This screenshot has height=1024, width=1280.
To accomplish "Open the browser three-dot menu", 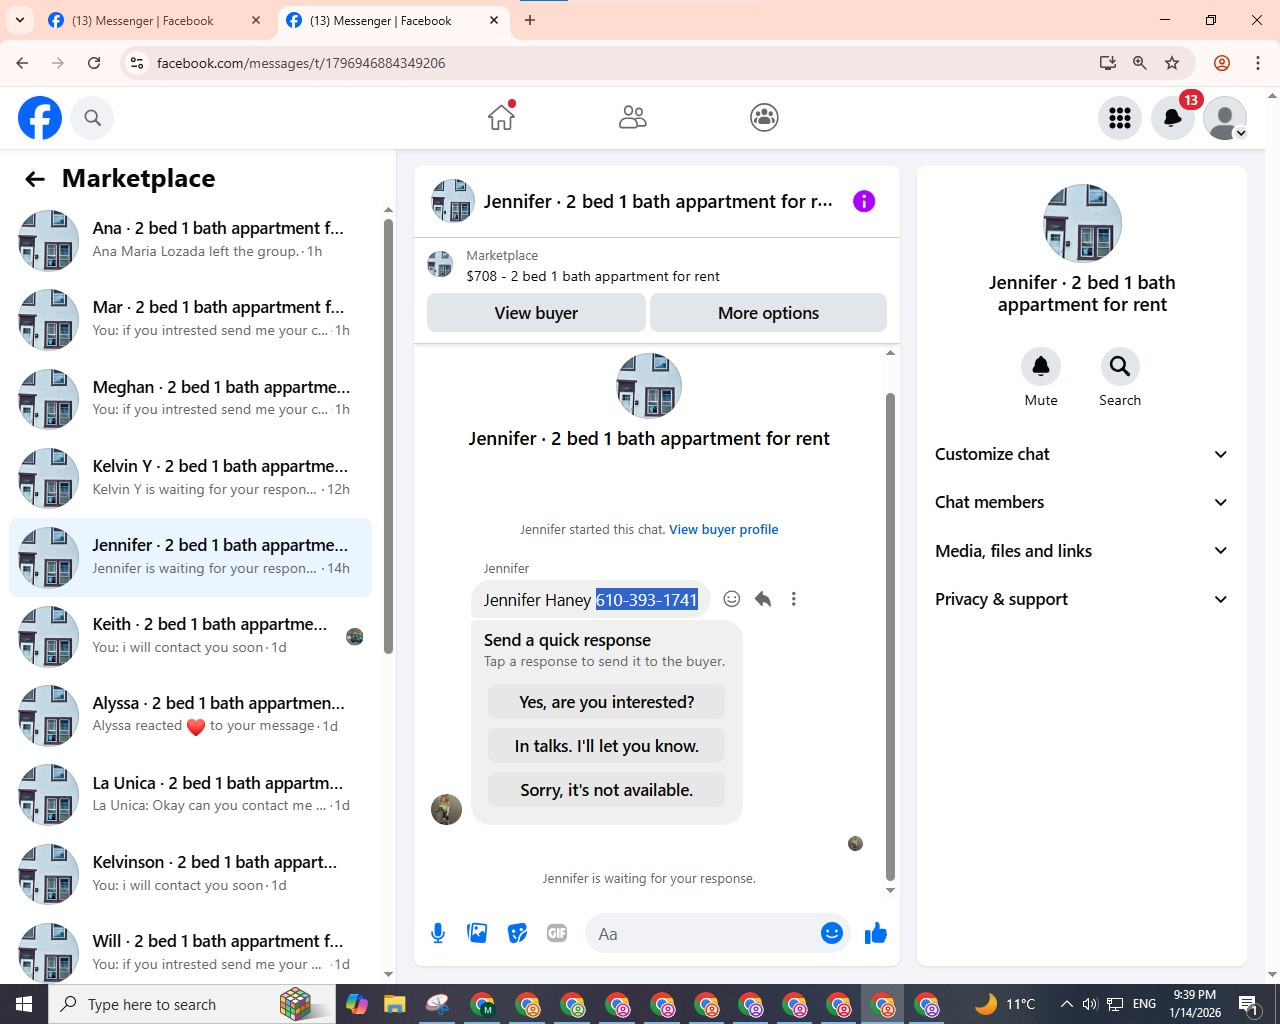I will 1258,63.
